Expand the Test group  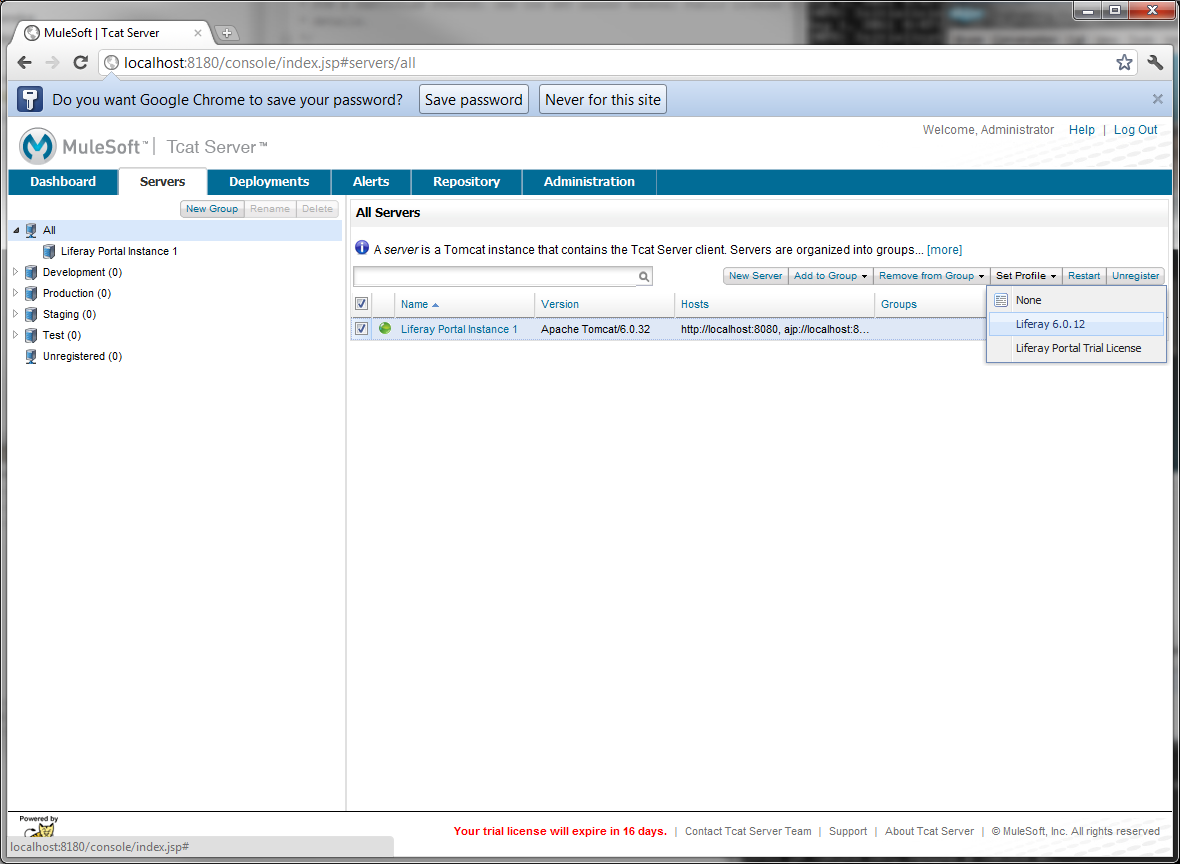click(17, 336)
